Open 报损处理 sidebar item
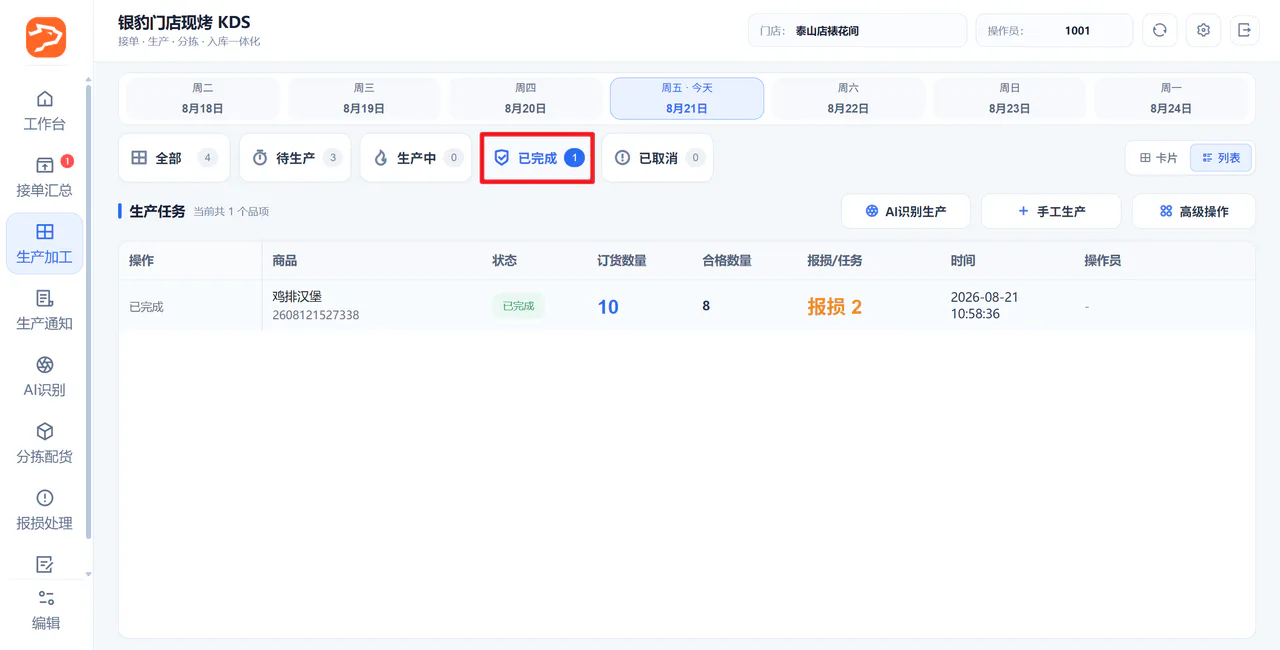 click(x=45, y=510)
